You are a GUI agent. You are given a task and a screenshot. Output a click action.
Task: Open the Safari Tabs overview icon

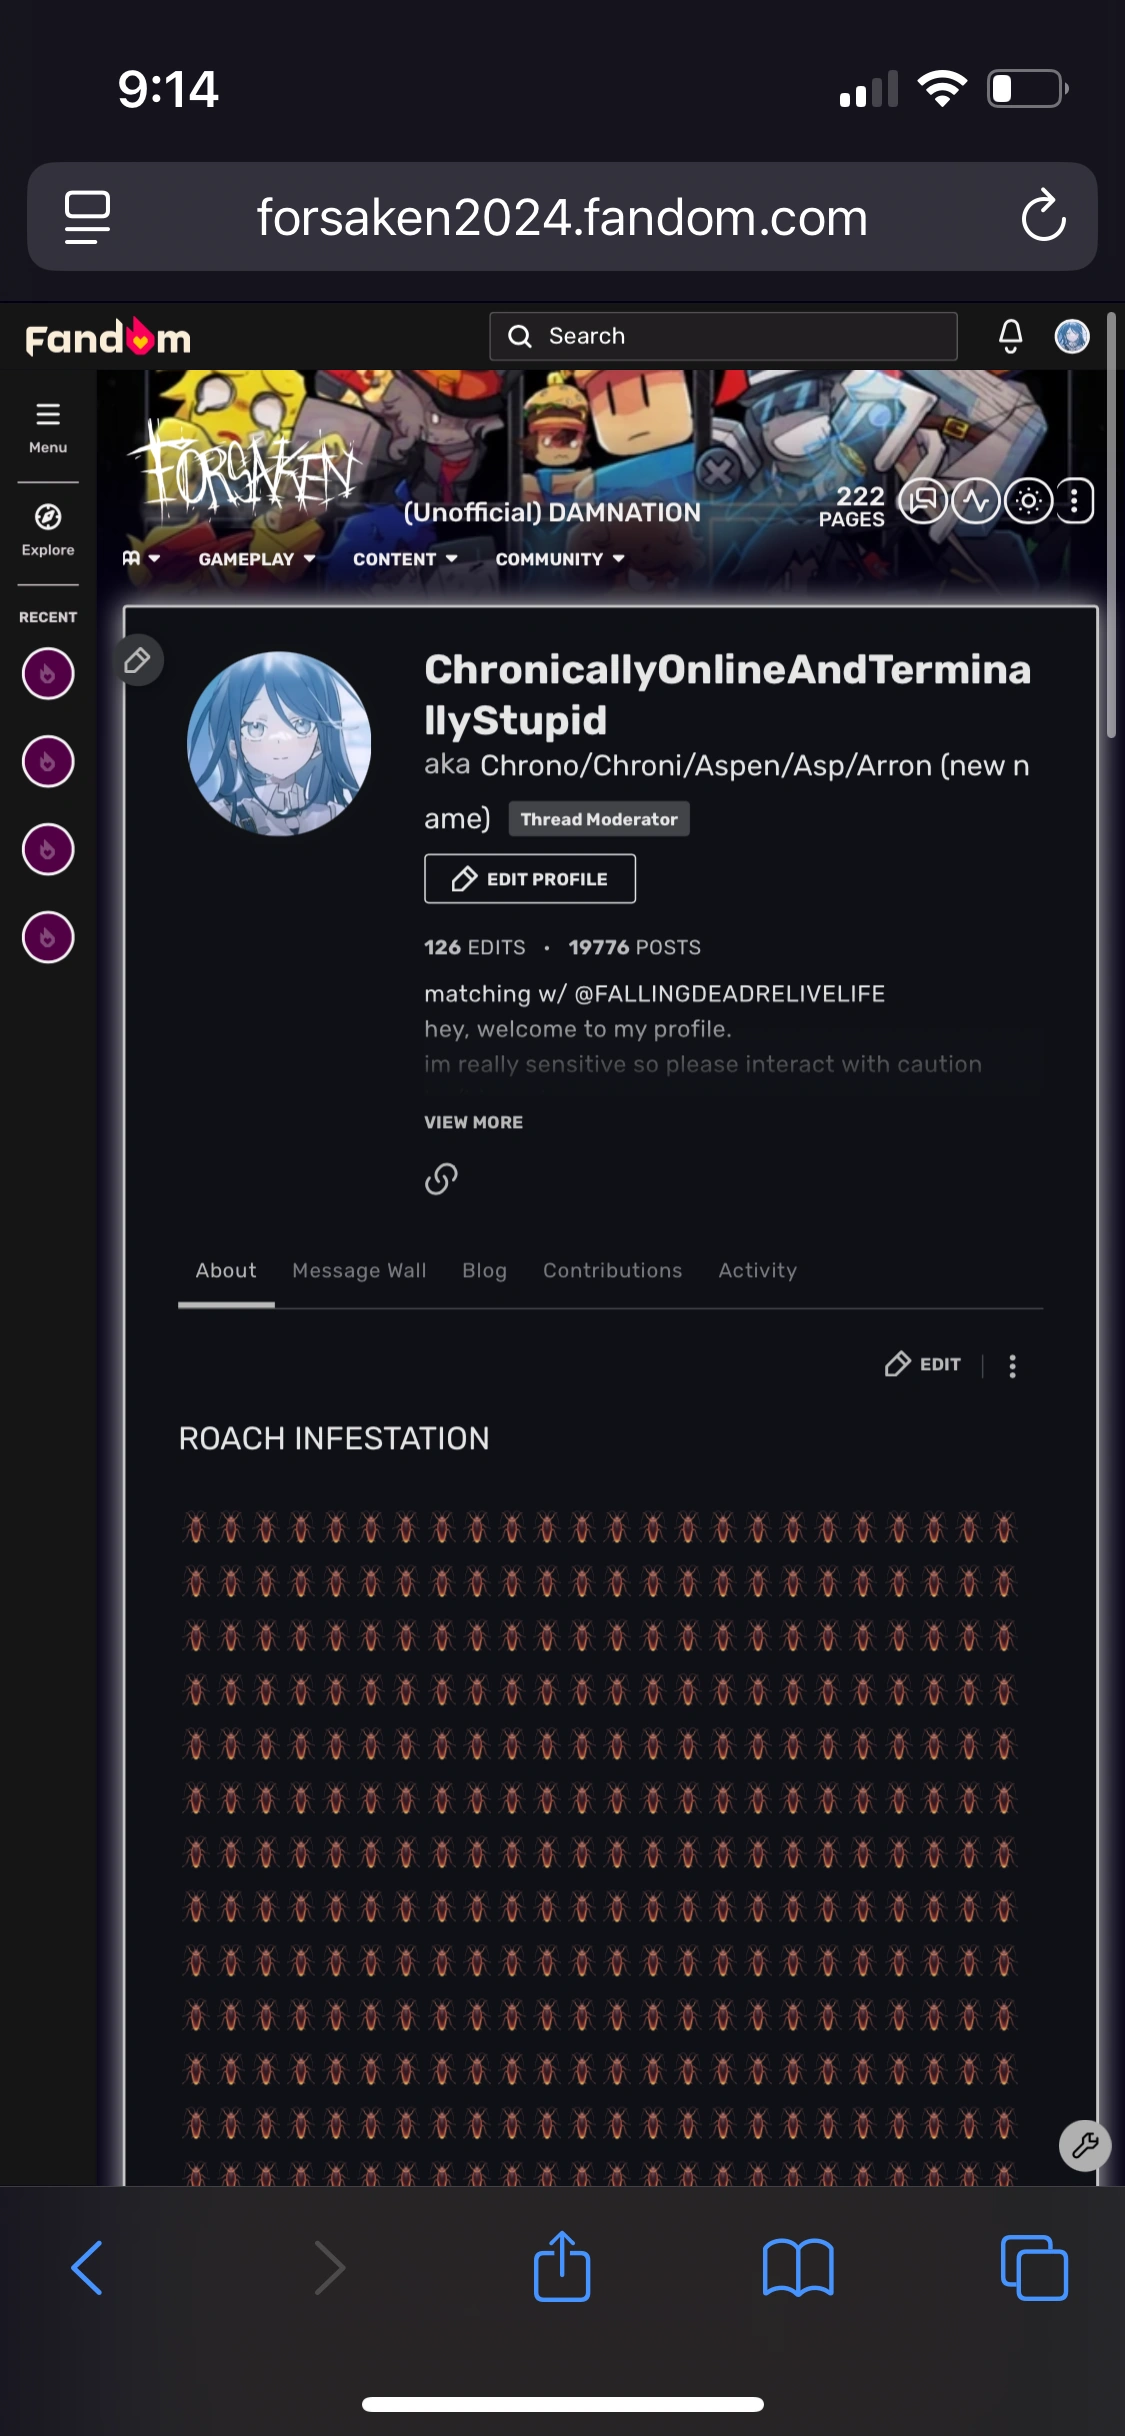[1034, 2267]
